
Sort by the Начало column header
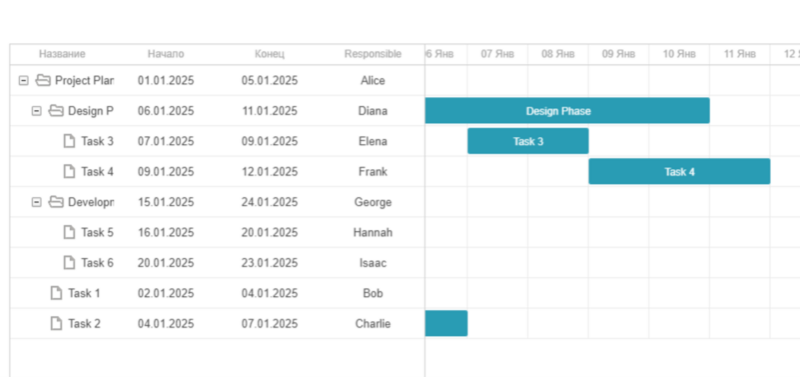[166, 54]
